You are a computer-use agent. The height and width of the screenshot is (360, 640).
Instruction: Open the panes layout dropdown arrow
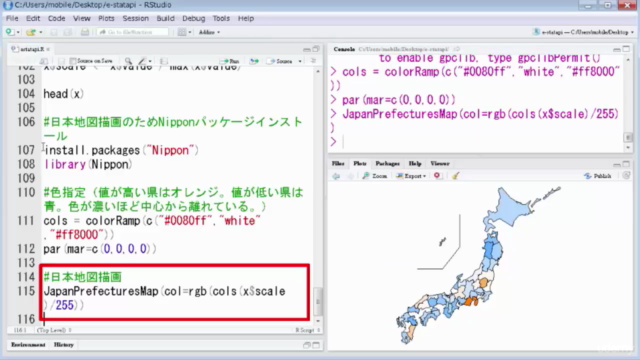pos(190,32)
